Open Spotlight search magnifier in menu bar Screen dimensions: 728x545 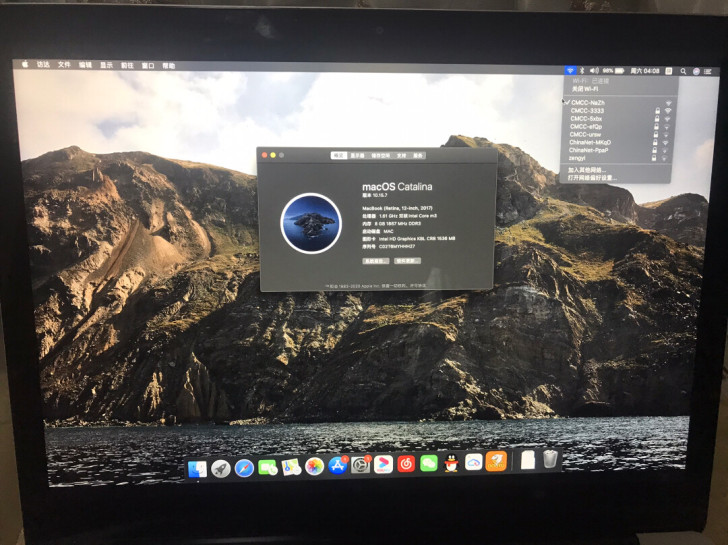click(683, 71)
